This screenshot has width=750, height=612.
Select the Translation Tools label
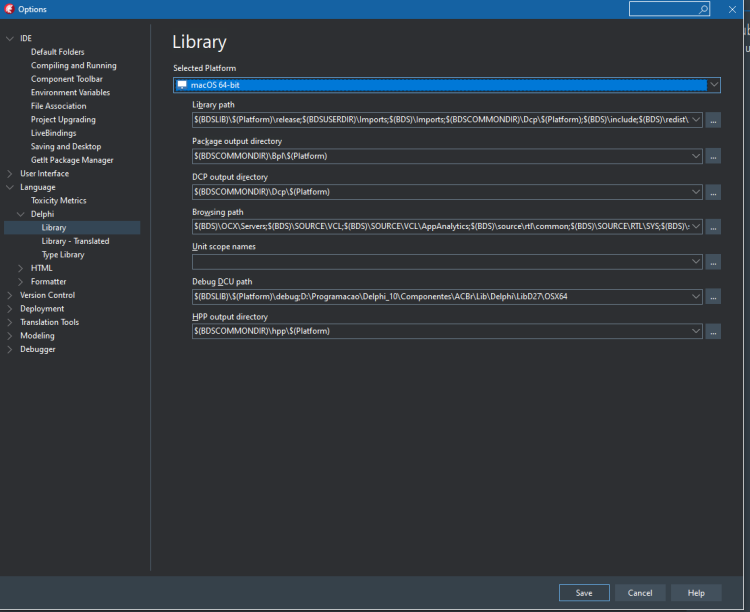click(49, 322)
